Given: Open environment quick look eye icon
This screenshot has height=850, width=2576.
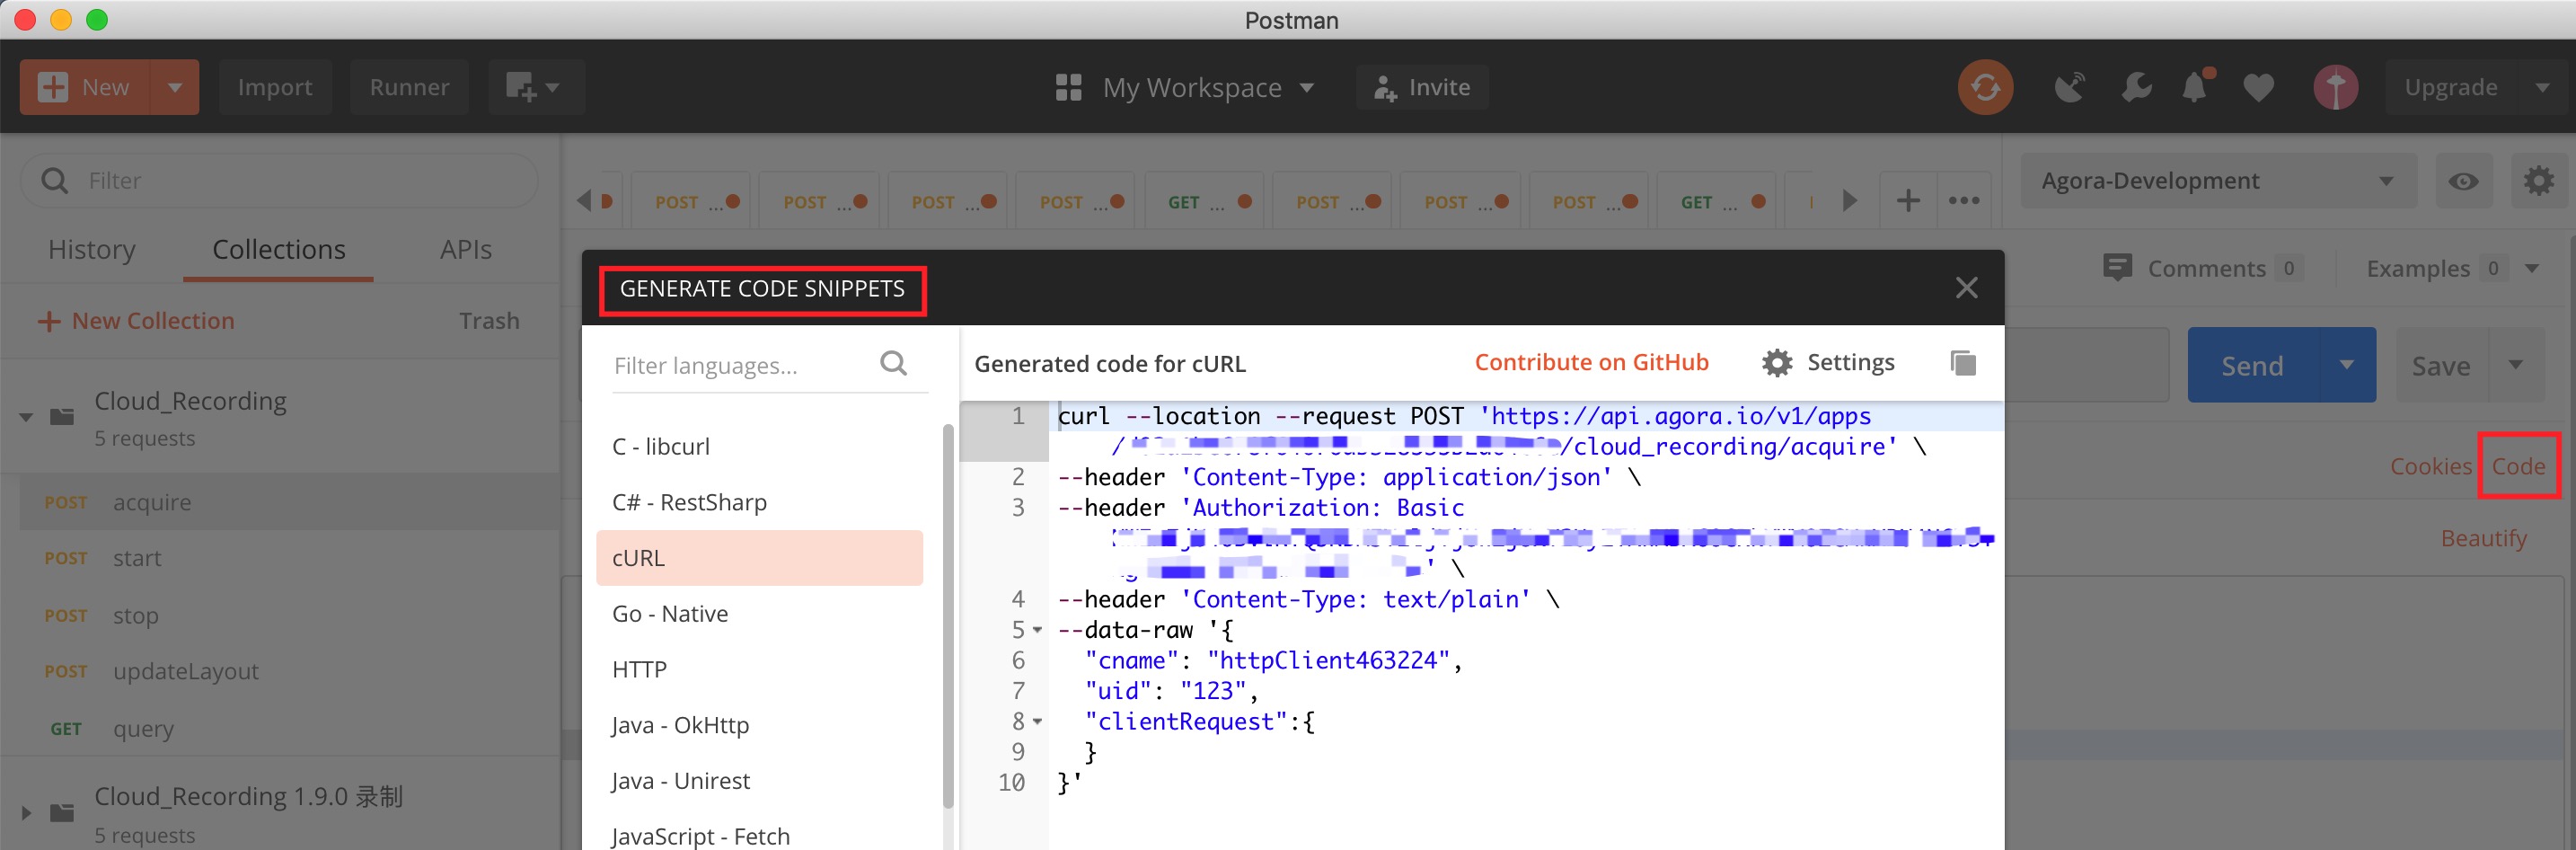Looking at the screenshot, I should click(x=2462, y=181).
